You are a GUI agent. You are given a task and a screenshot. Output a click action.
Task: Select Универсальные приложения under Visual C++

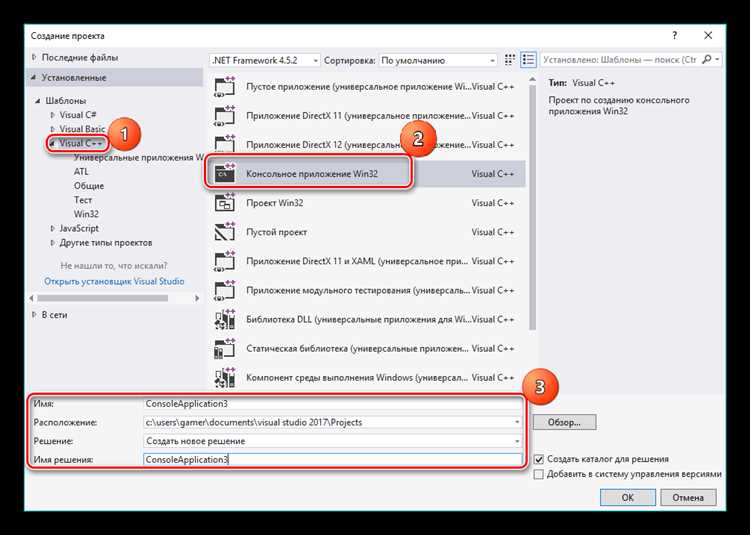tap(138, 157)
